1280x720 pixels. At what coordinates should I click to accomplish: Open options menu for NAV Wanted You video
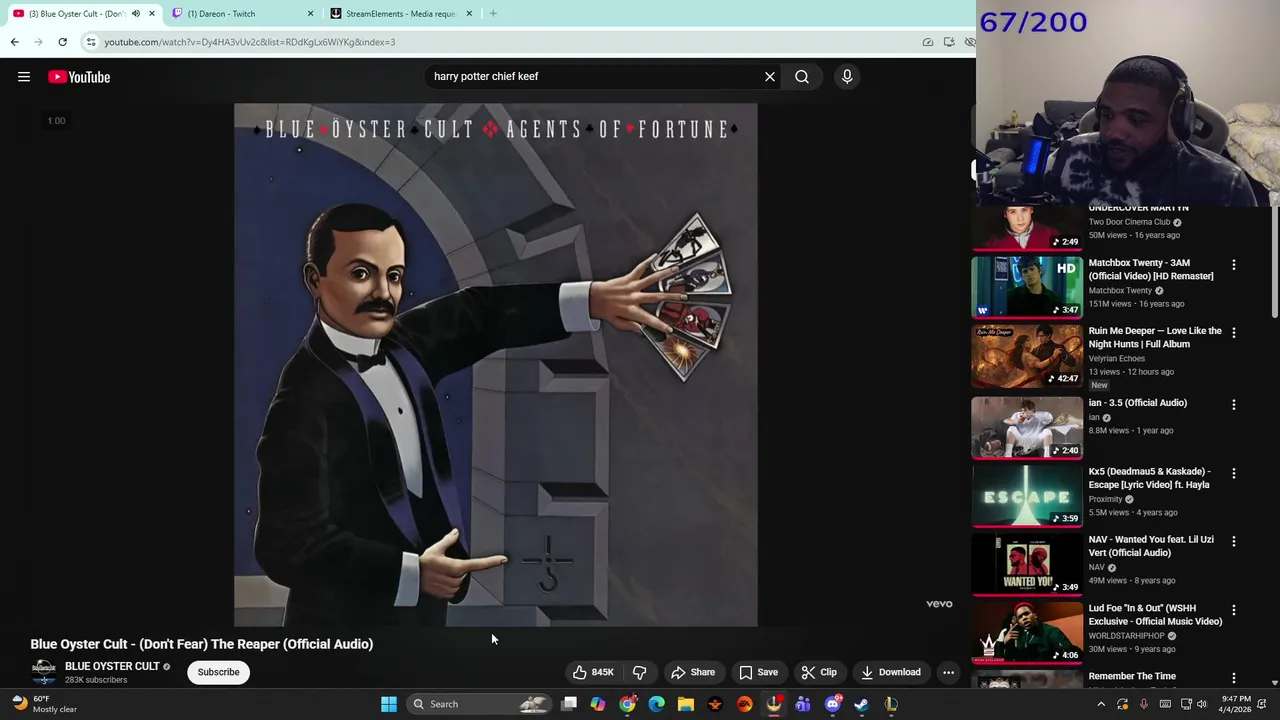(x=1233, y=541)
